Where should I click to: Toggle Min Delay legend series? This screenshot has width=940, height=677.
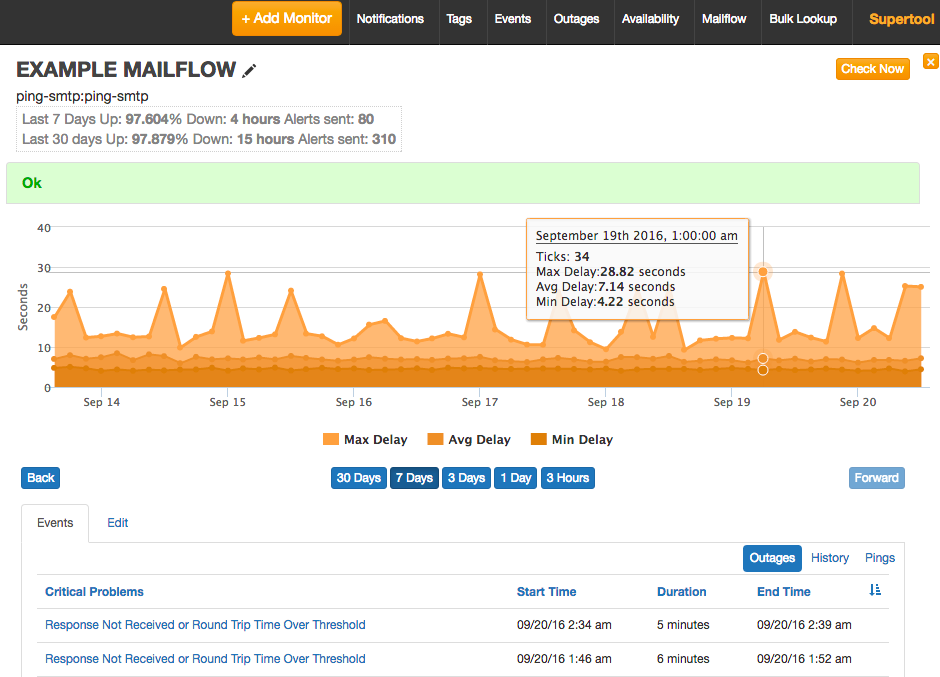(571, 440)
